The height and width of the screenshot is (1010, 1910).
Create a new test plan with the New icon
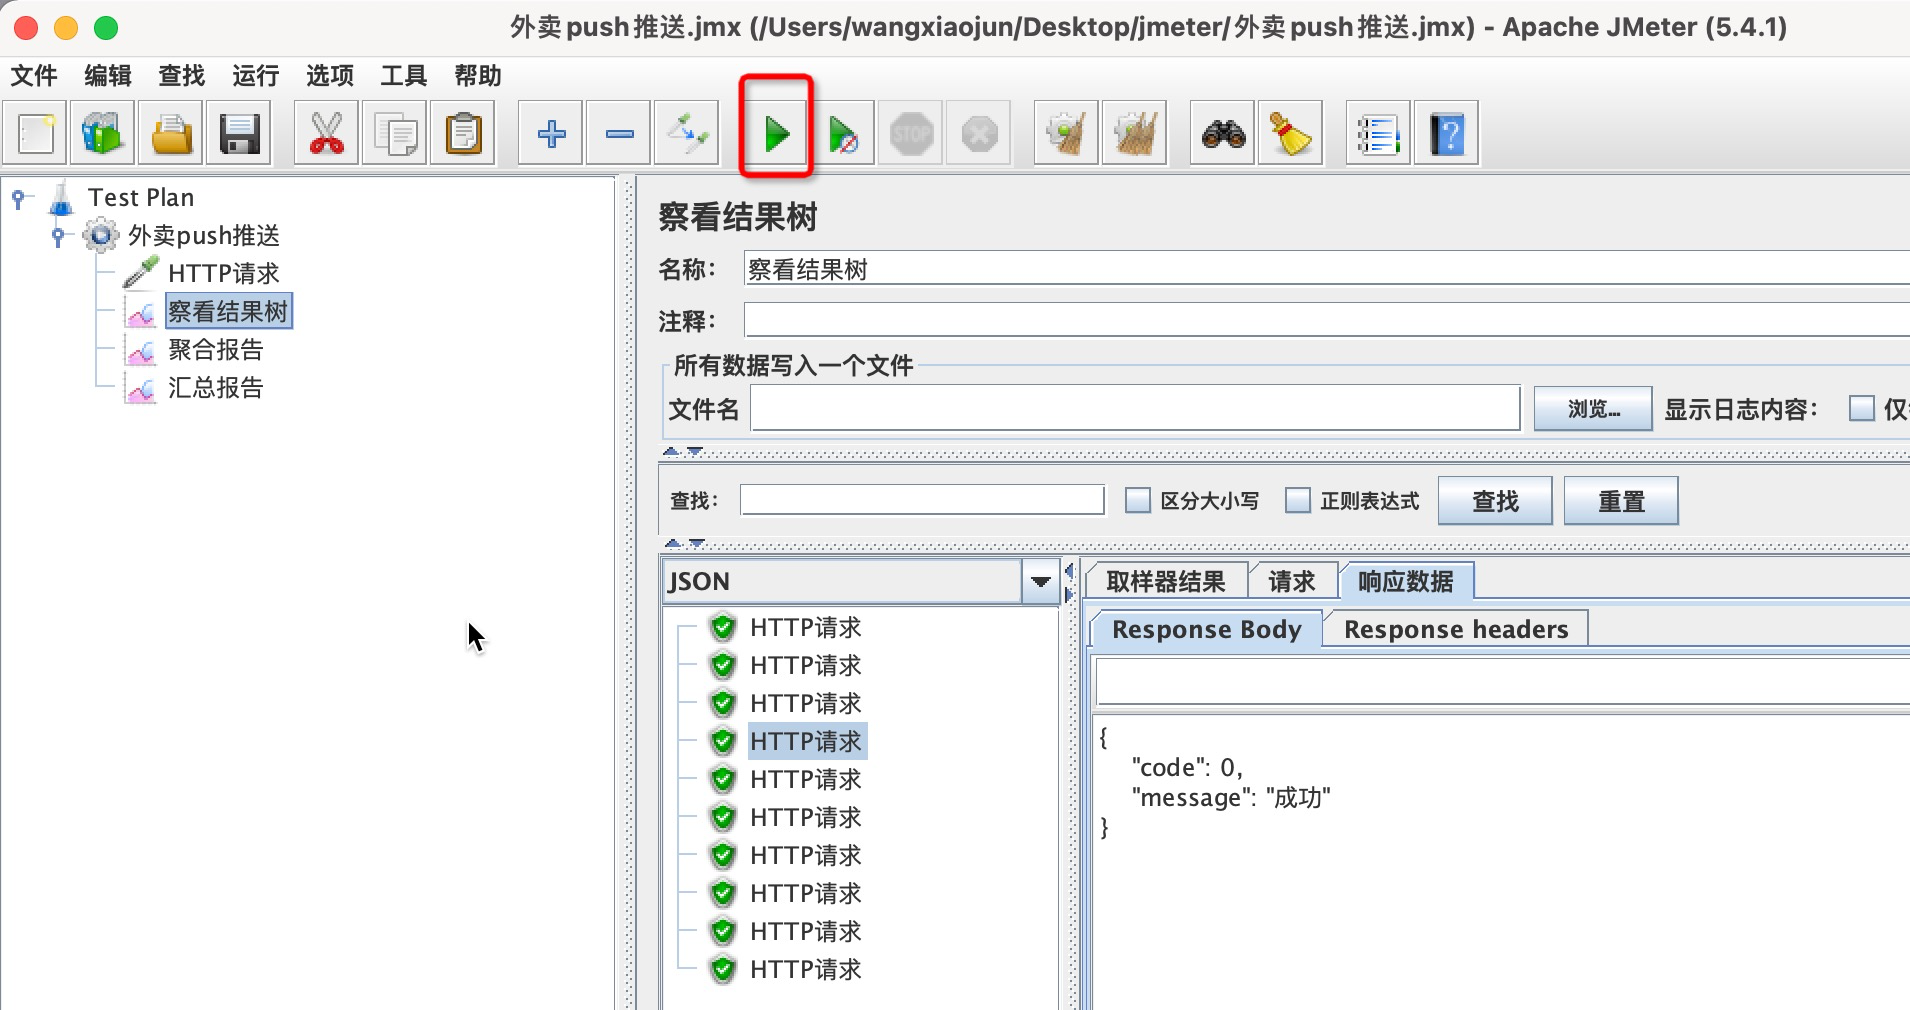pyautogui.click(x=36, y=133)
